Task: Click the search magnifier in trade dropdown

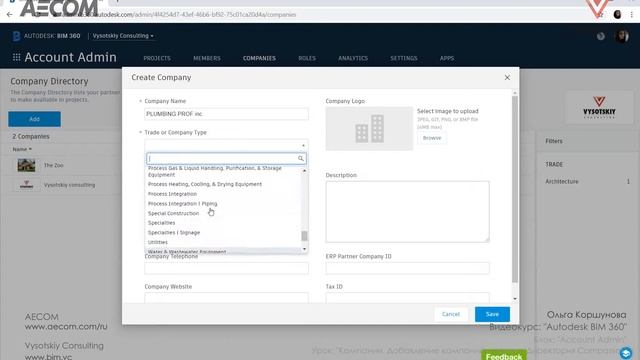Action: point(301,158)
